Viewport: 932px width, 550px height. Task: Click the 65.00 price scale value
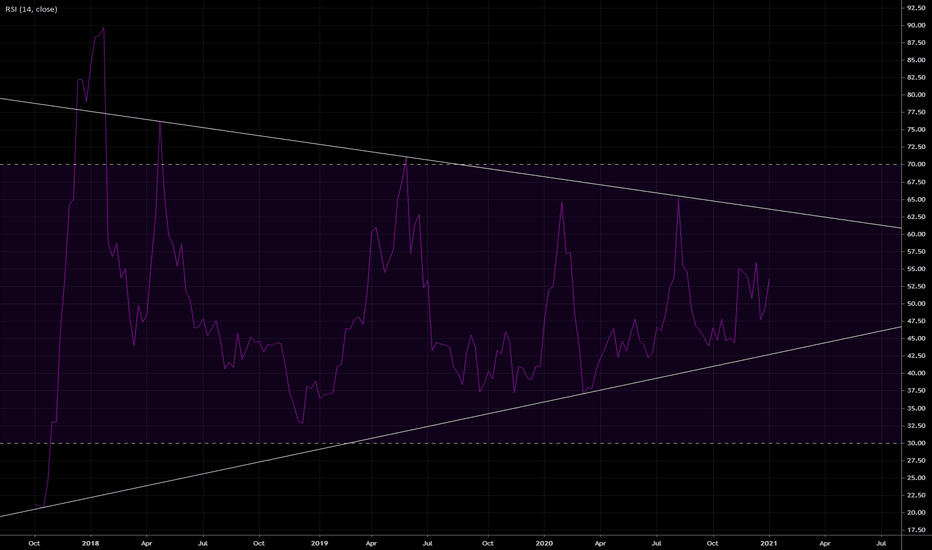click(916, 200)
